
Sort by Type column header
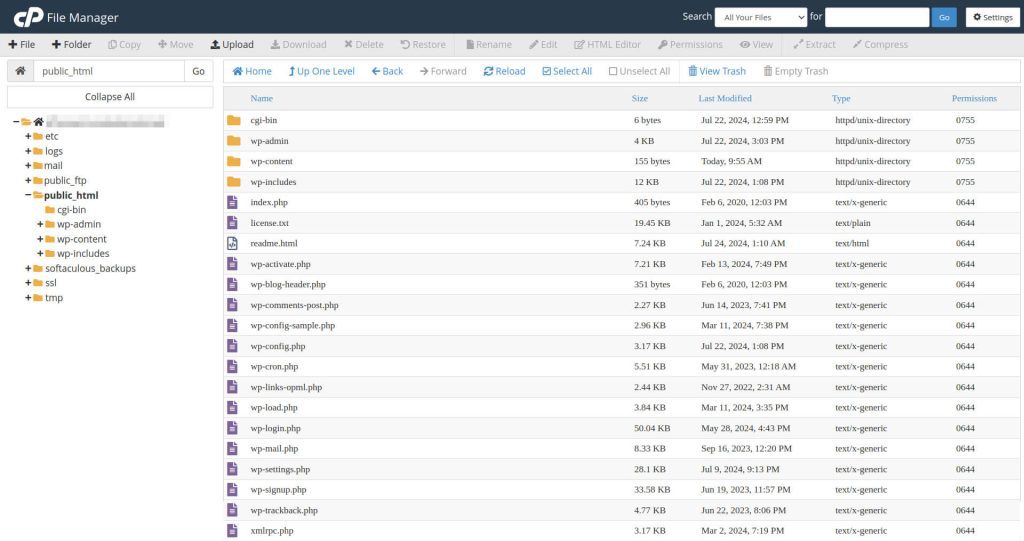(x=840, y=98)
